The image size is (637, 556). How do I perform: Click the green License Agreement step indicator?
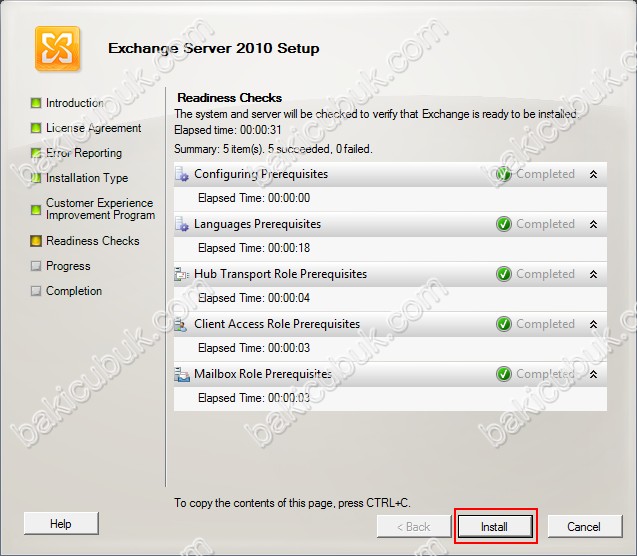pyautogui.click(x=36, y=128)
